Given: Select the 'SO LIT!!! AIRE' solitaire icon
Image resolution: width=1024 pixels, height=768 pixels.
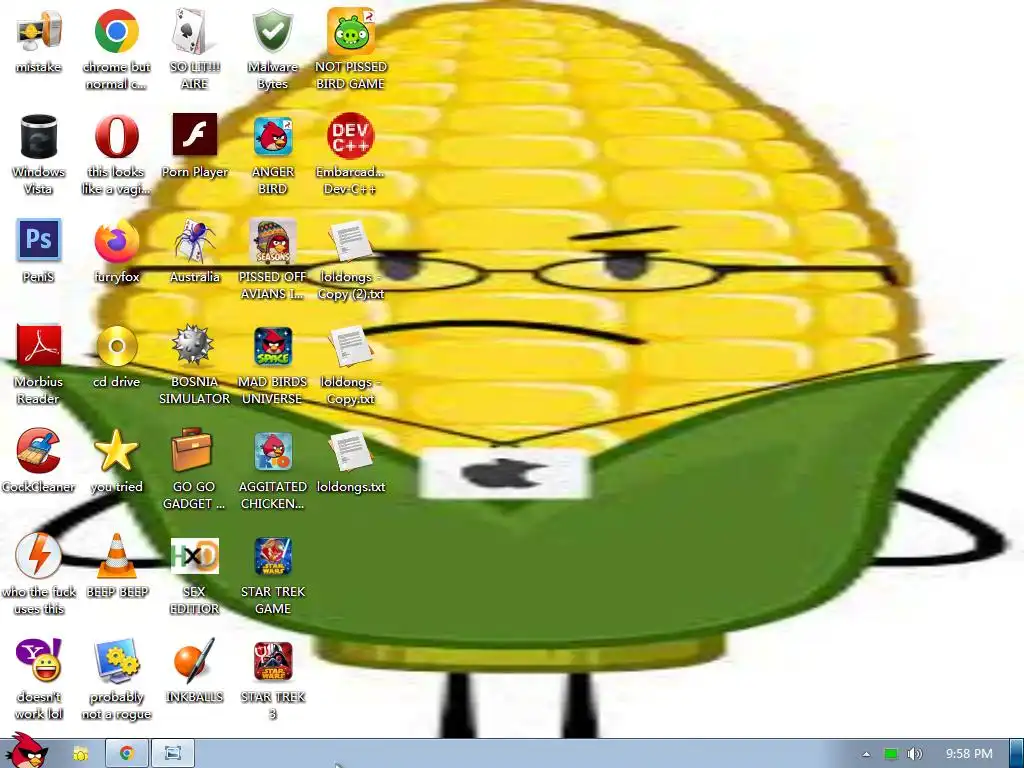Looking at the screenshot, I should click(194, 31).
